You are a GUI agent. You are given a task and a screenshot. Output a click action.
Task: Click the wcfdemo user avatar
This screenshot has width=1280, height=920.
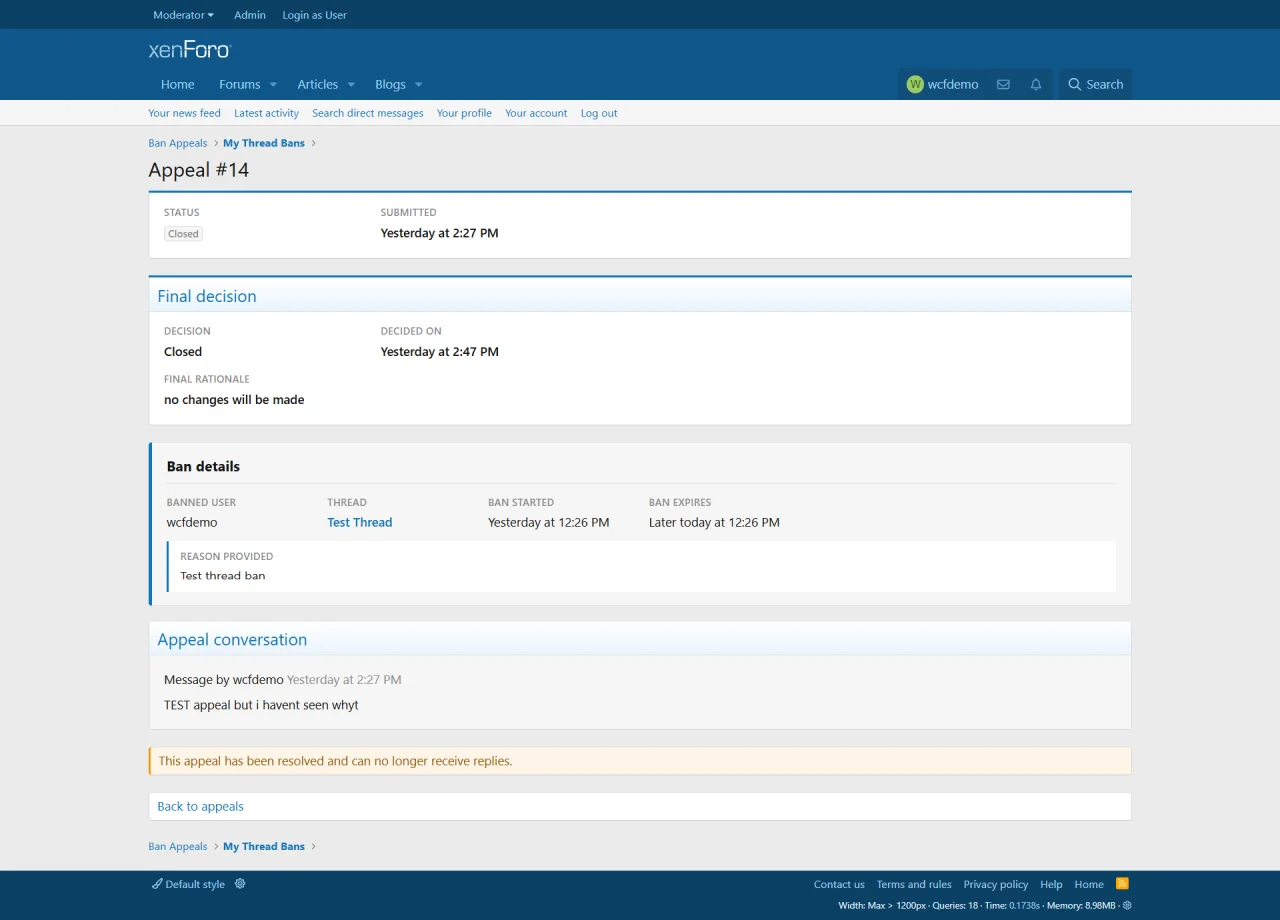pyautogui.click(x=915, y=85)
